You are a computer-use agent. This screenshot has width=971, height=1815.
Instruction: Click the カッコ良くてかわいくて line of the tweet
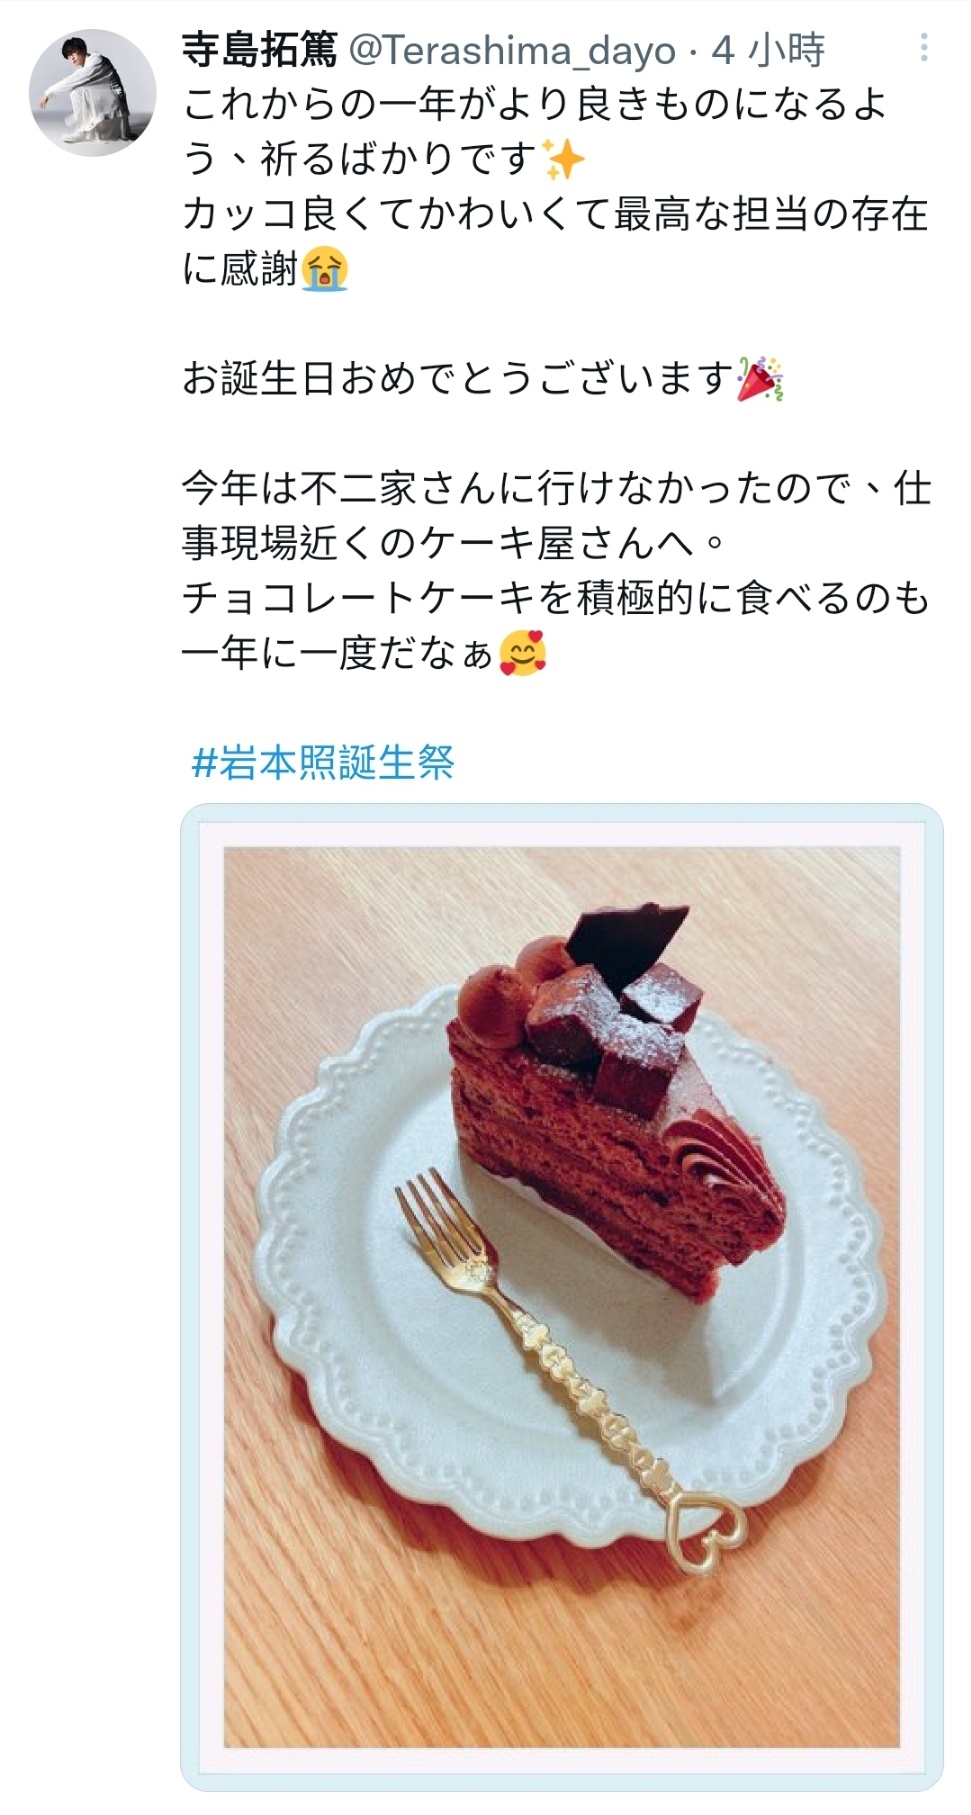point(556,214)
